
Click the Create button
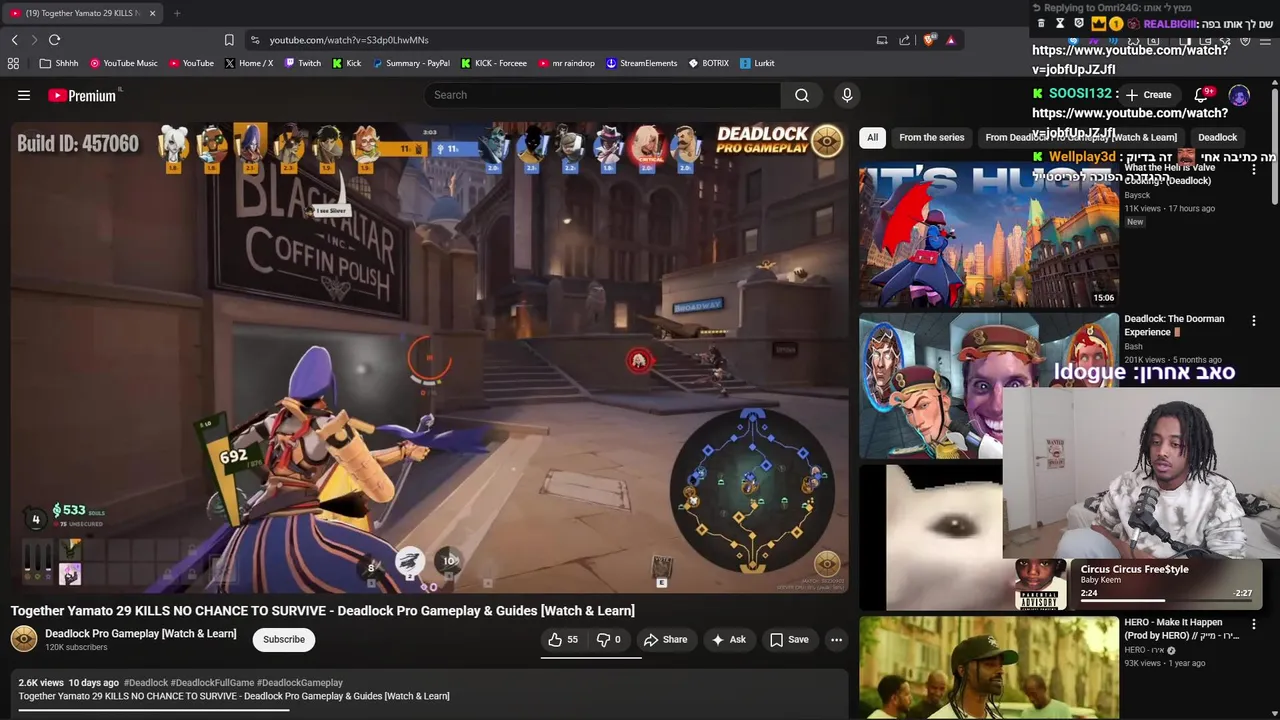point(1148,95)
